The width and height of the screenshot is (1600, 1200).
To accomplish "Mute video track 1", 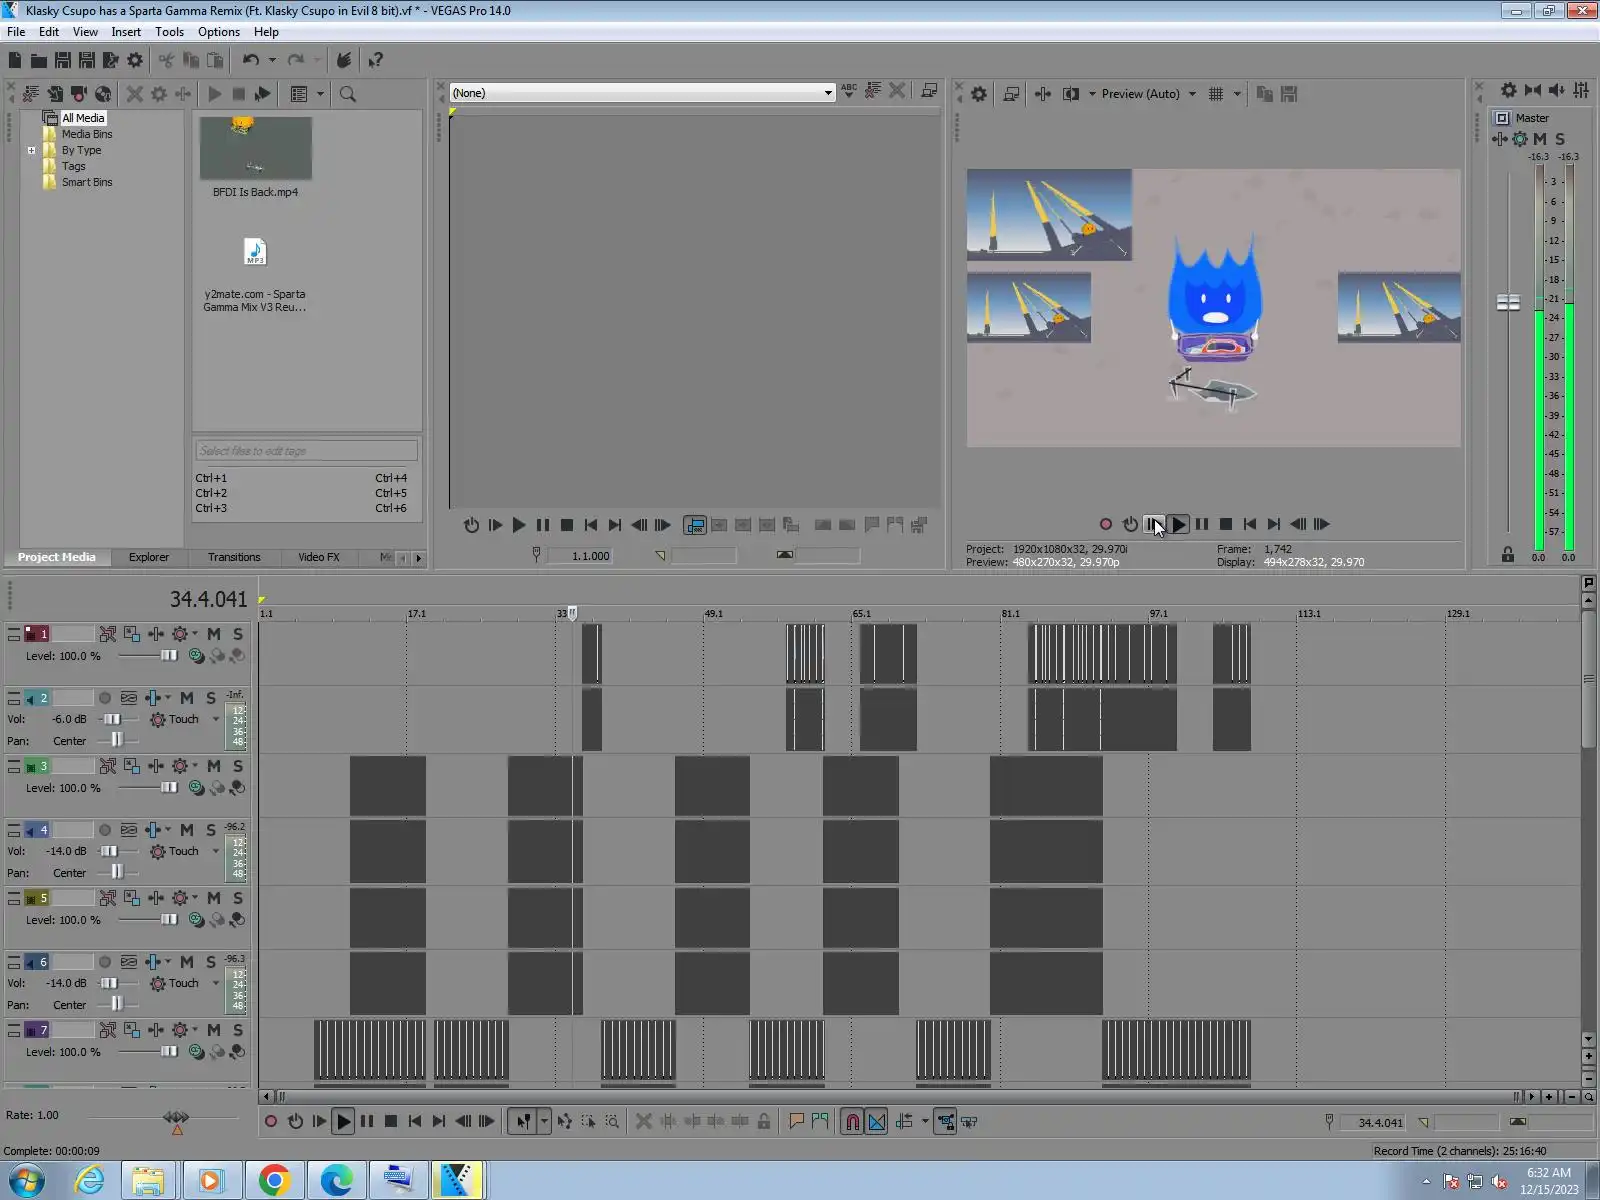I will pyautogui.click(x=214, y=634).
